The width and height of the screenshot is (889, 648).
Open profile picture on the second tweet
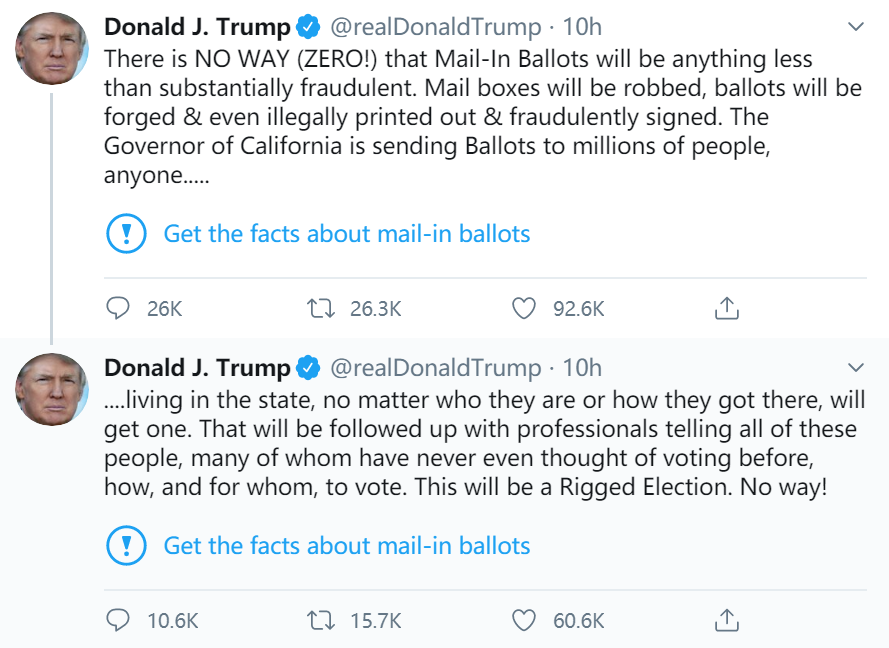(x=52, y=389)
